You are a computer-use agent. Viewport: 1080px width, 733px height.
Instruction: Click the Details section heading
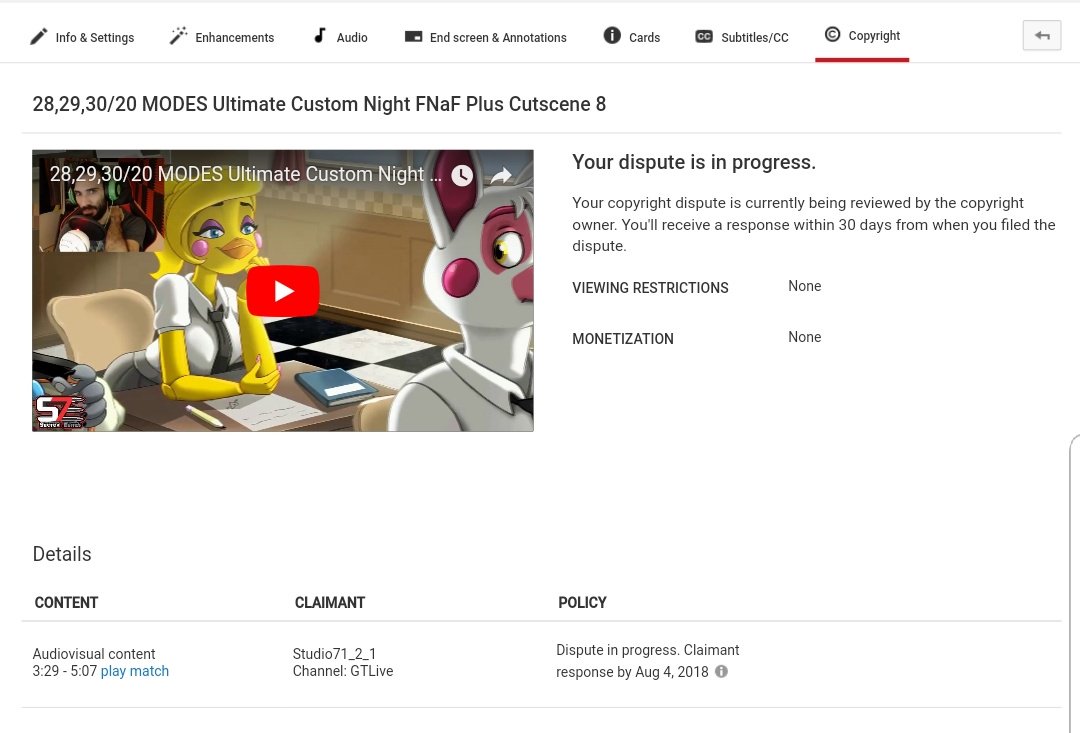62,554
